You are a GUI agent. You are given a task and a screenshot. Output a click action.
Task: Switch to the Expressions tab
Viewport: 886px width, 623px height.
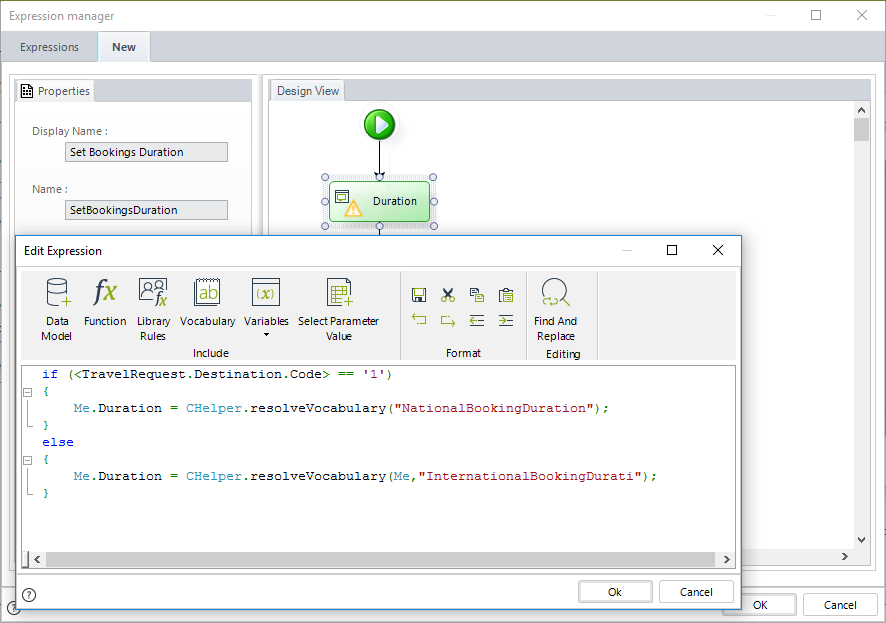click(x=50, y=47)
